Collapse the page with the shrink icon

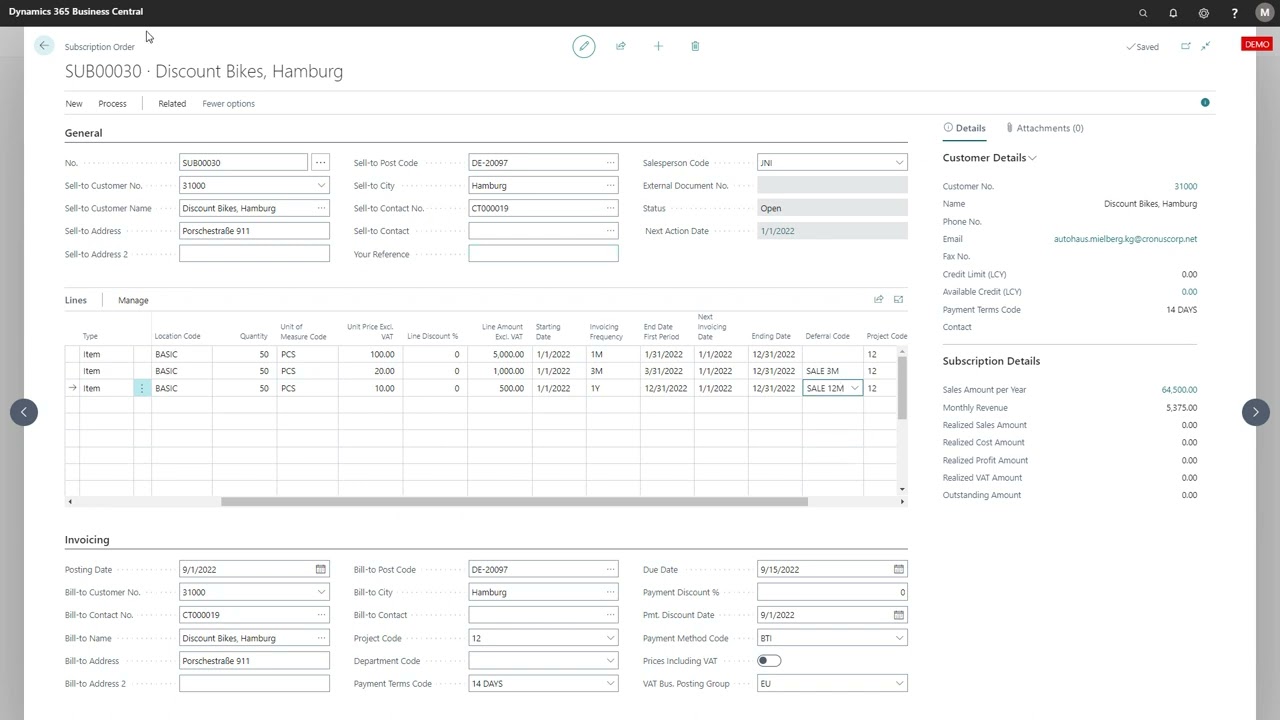point(1206,46)
